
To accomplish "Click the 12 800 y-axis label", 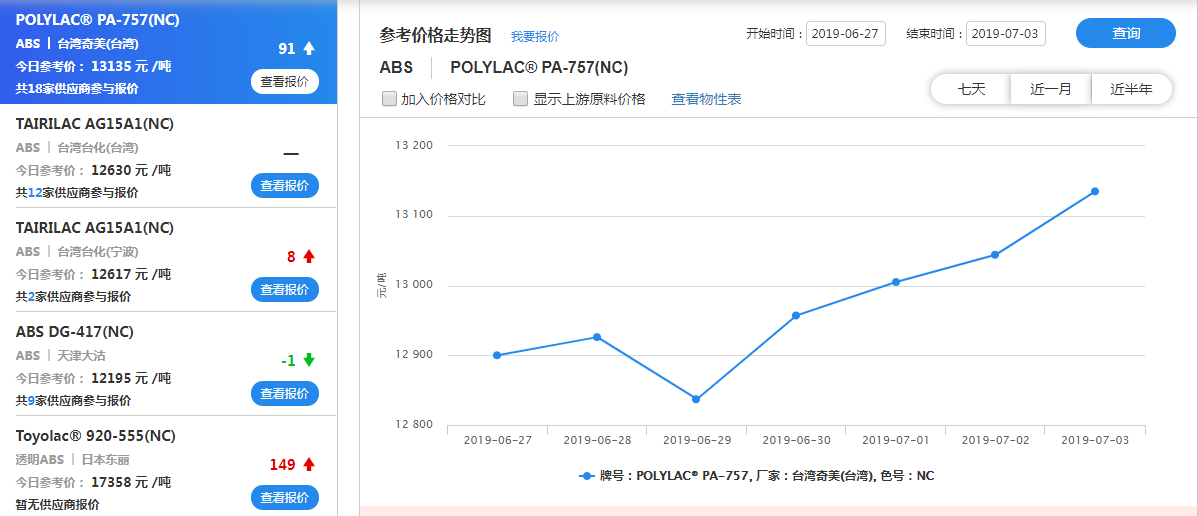I will pos(413,425).
